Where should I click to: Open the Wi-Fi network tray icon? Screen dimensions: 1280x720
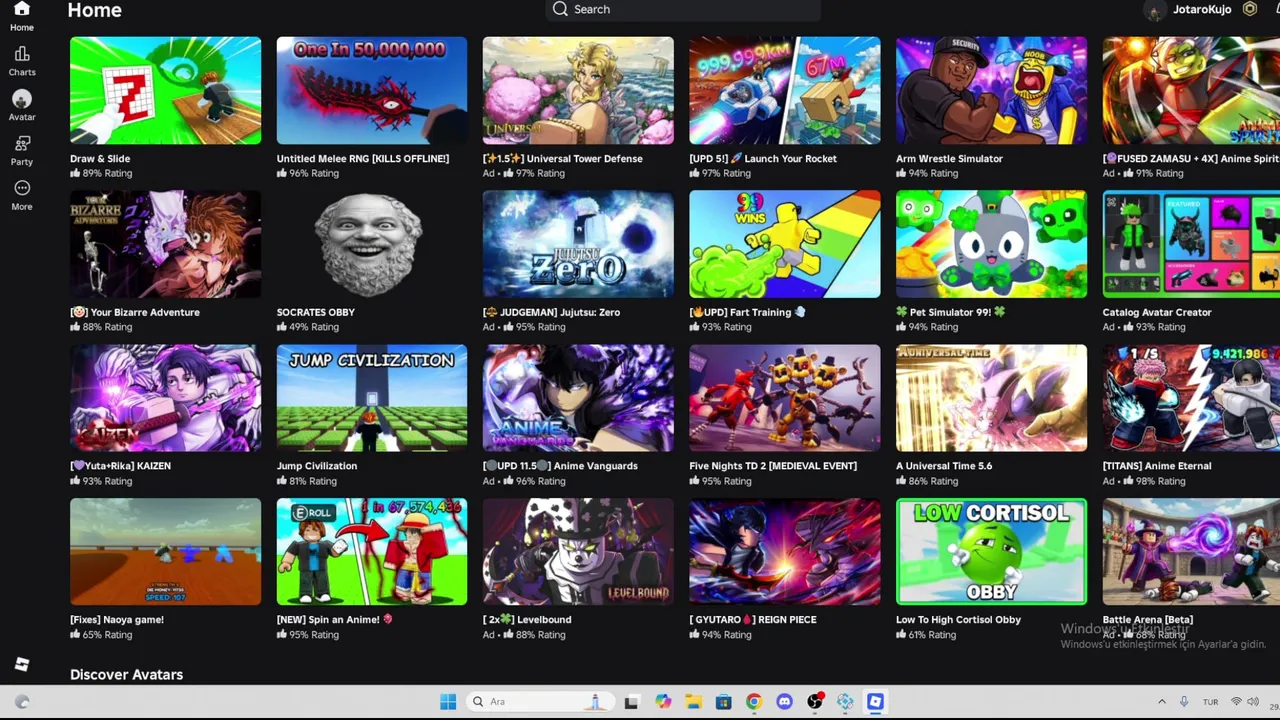pos(1236,702)
